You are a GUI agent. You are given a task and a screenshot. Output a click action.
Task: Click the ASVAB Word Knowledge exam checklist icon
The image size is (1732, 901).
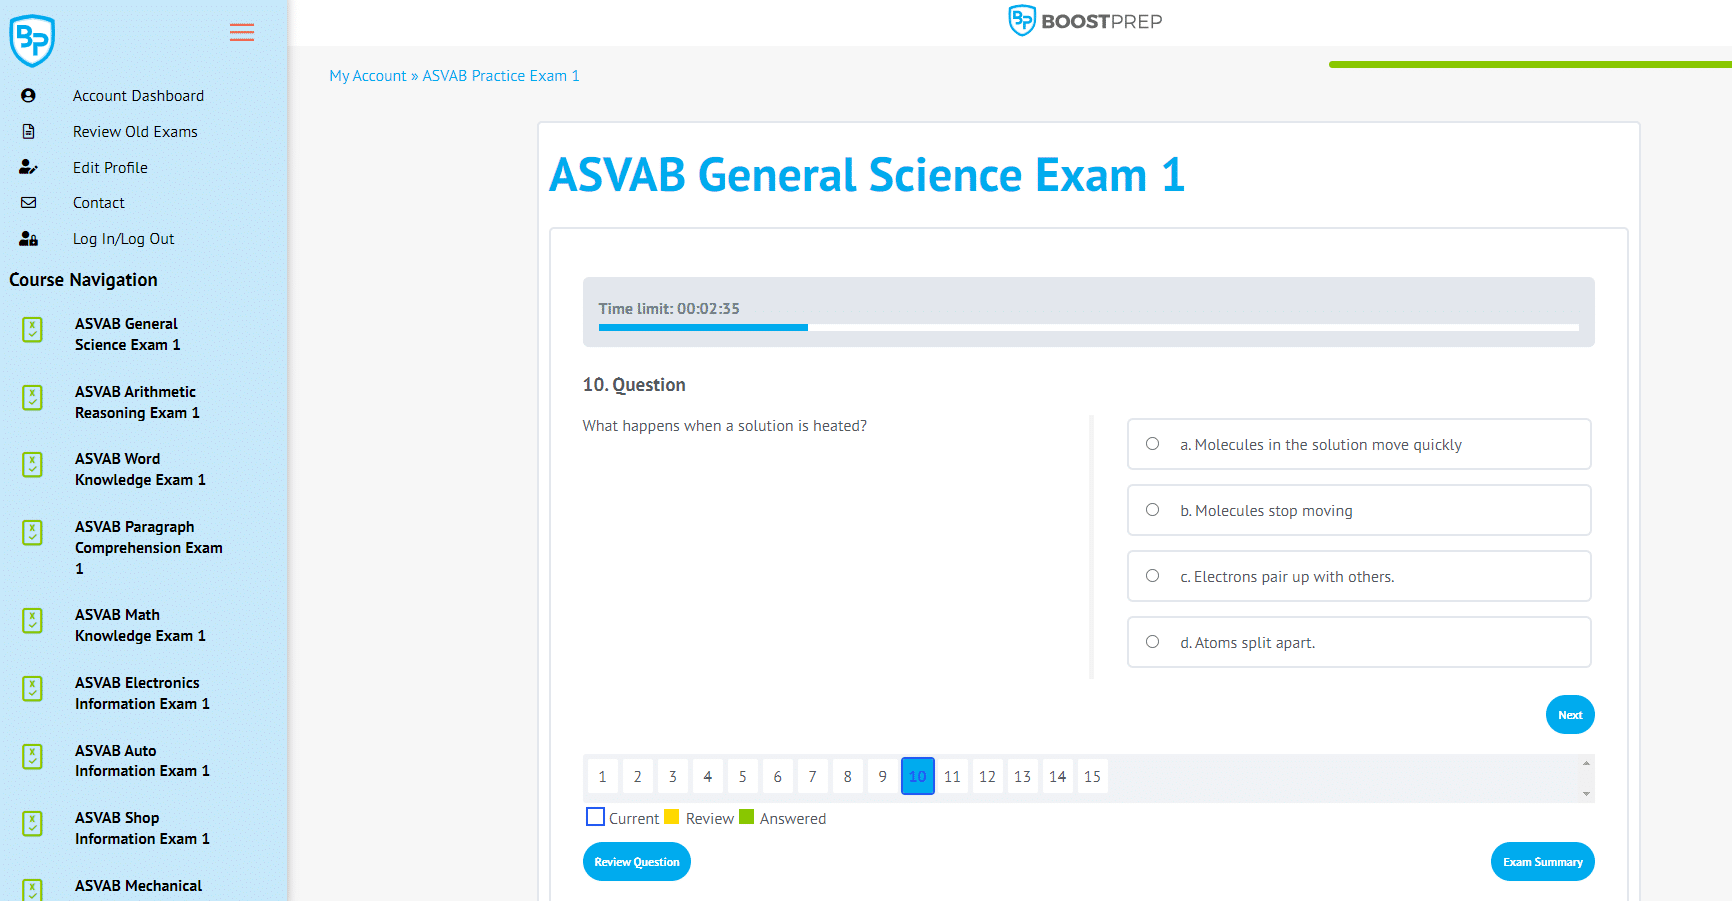pos(33,465)
